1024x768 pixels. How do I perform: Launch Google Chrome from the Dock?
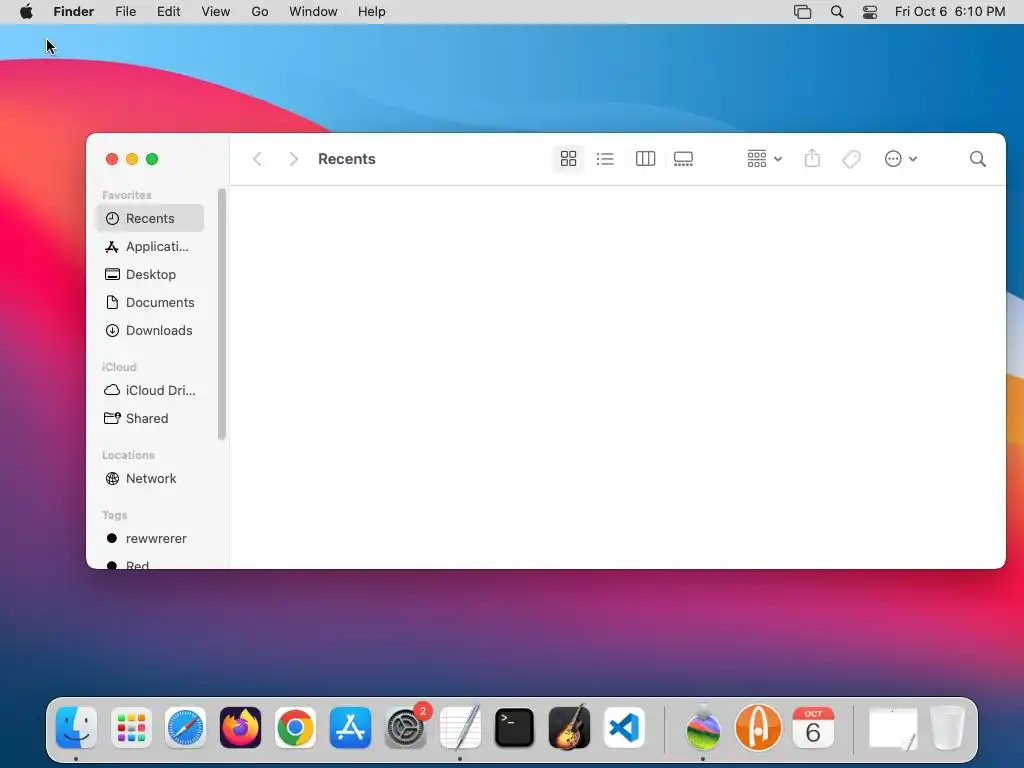coord(295,728)
